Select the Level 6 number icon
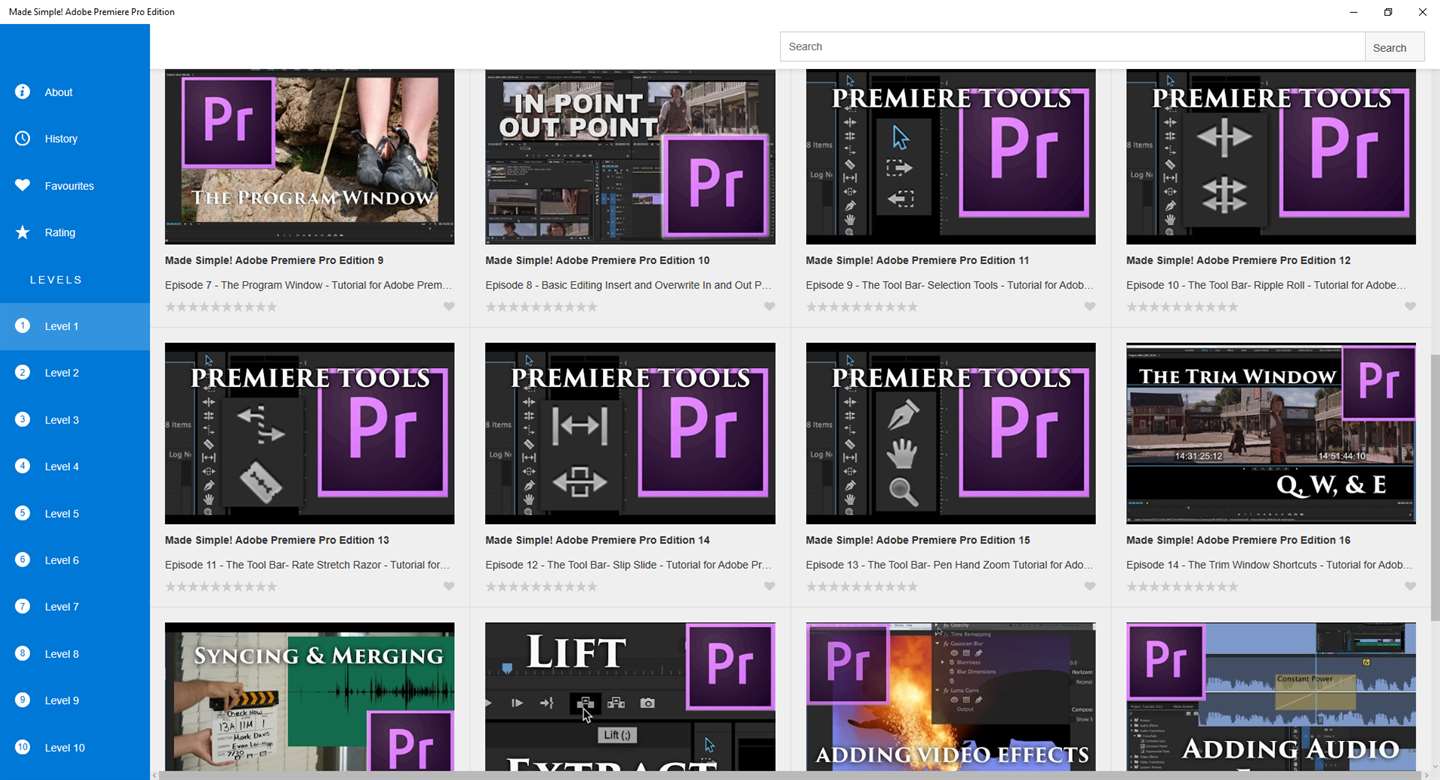1440x780 pixels. coord(22,560)
